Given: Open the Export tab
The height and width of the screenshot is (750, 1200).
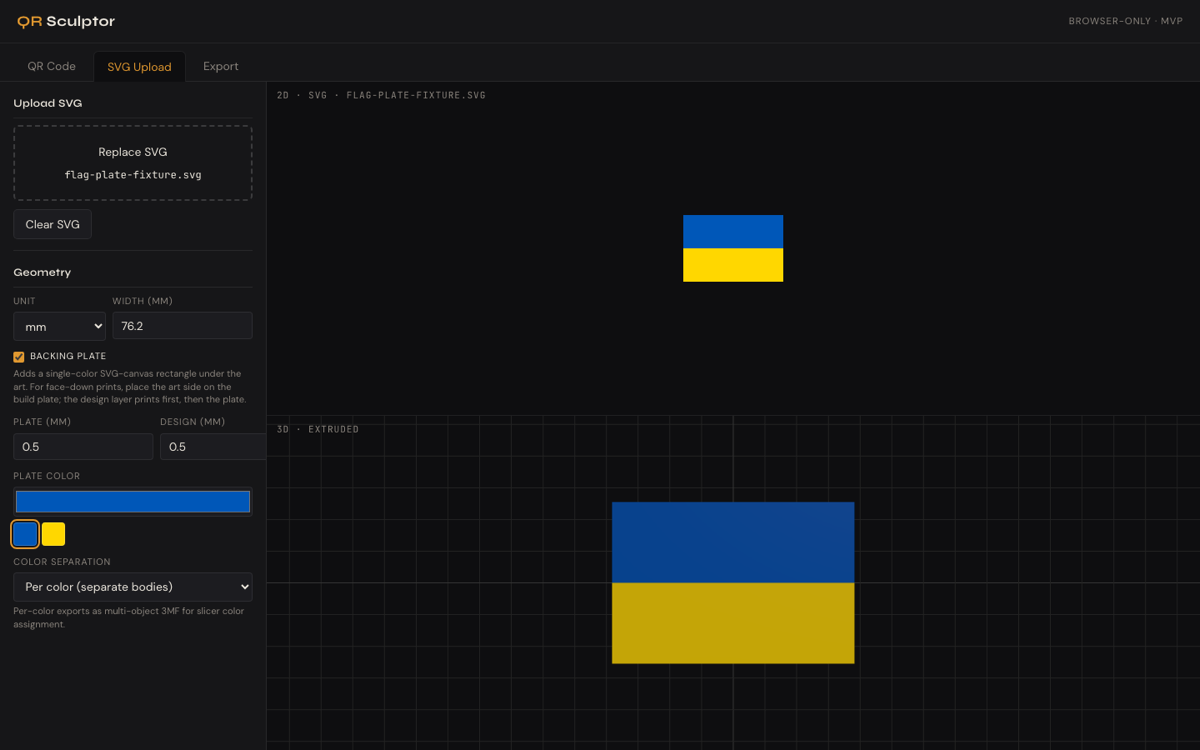Looking at the screenshot, I should coord(221,66).
